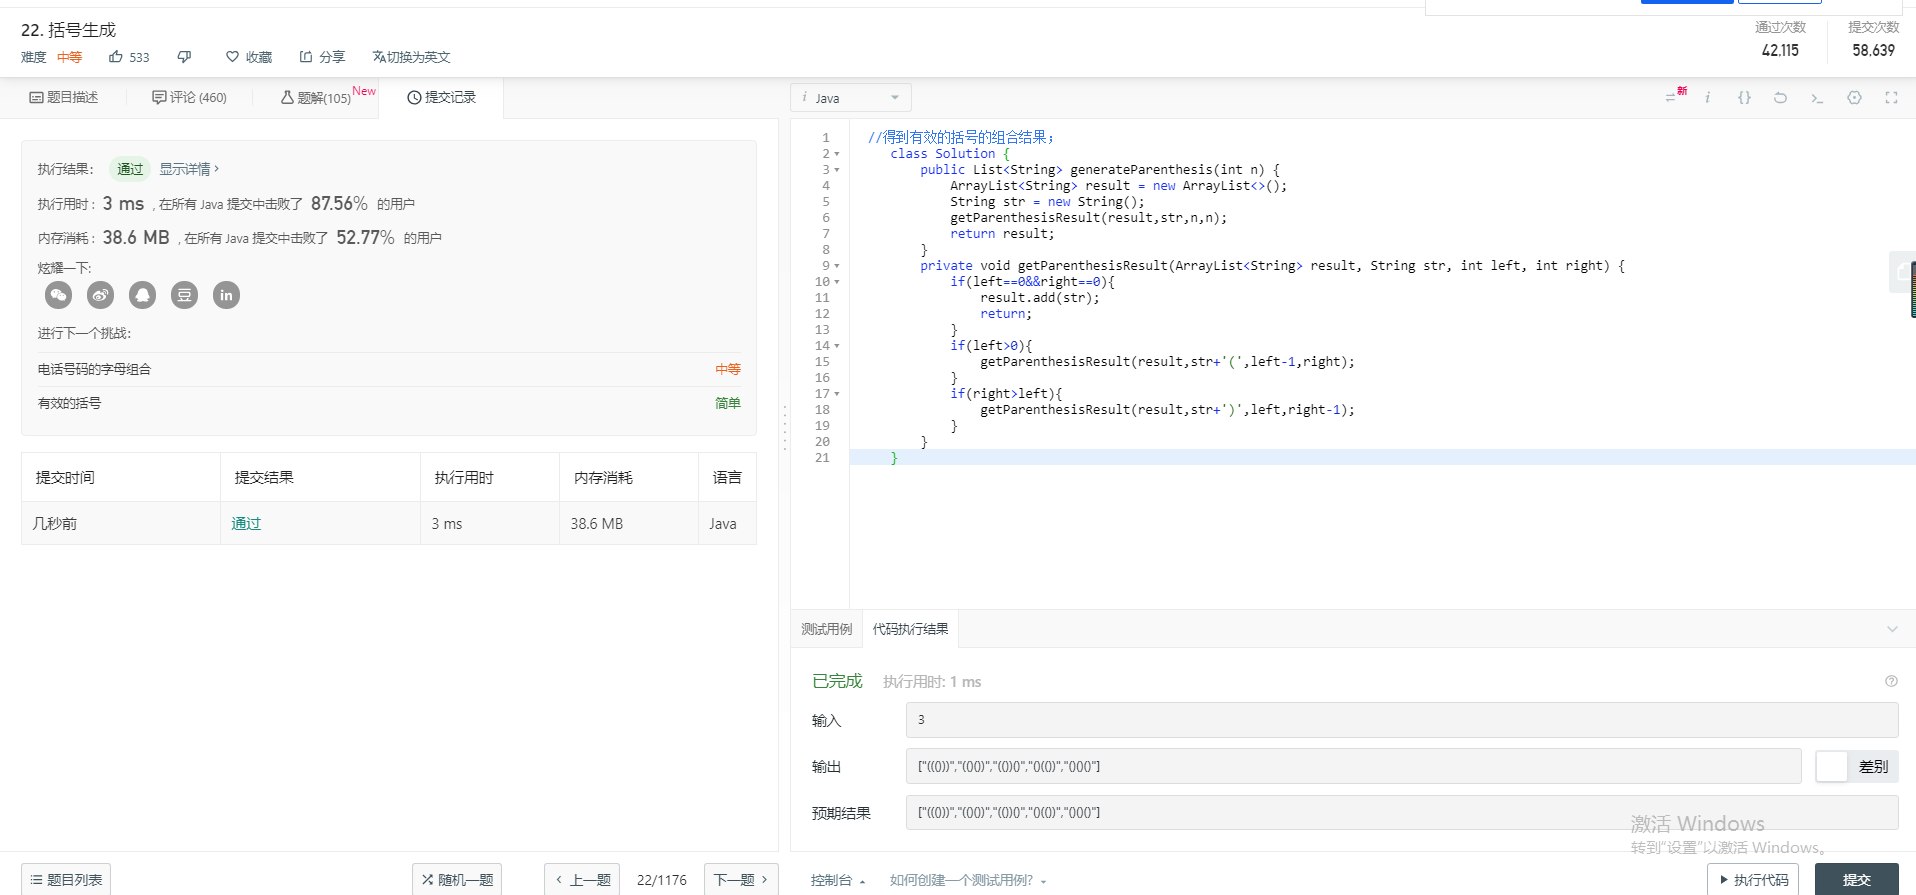This screenshot has width=1916, height=895.
Task: Open the 题解(105) tab
Action: (316, 97)
